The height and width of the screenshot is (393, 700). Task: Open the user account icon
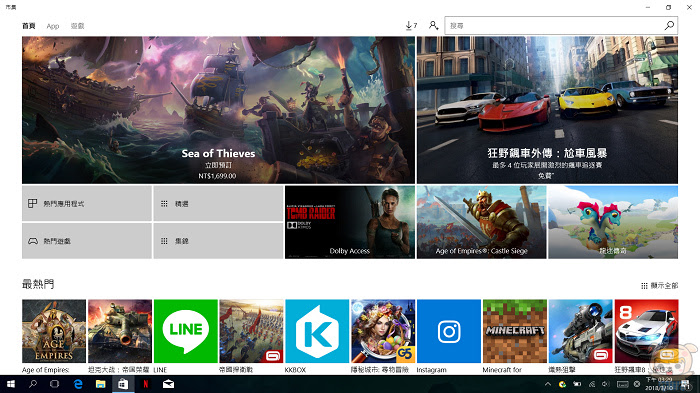pos(433,25)
